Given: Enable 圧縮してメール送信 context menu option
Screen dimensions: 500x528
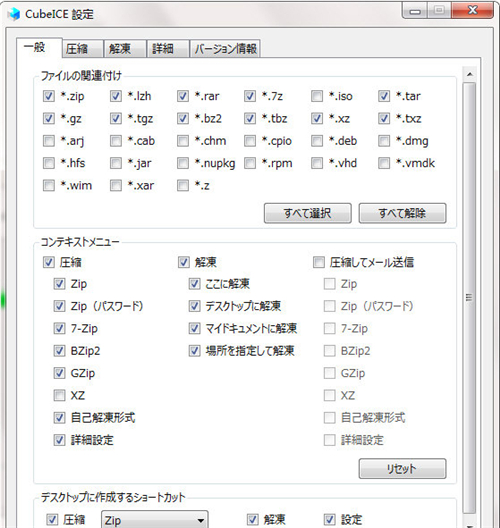Looking at the screenshot, I should coord(319,262).
